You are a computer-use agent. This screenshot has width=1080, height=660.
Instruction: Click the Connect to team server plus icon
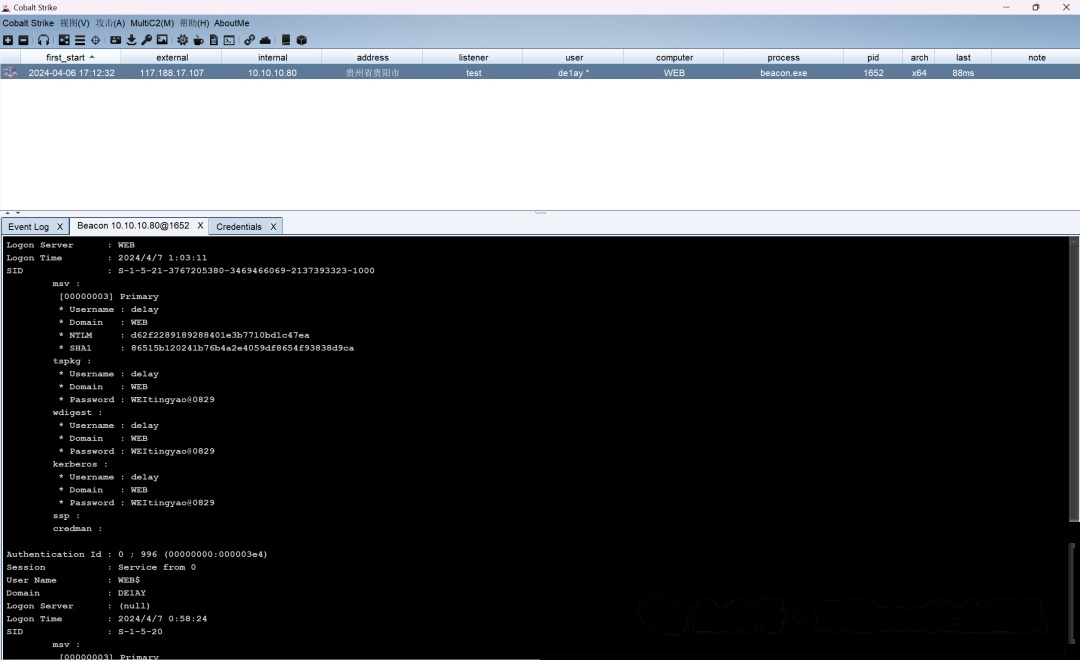(8, 40)
